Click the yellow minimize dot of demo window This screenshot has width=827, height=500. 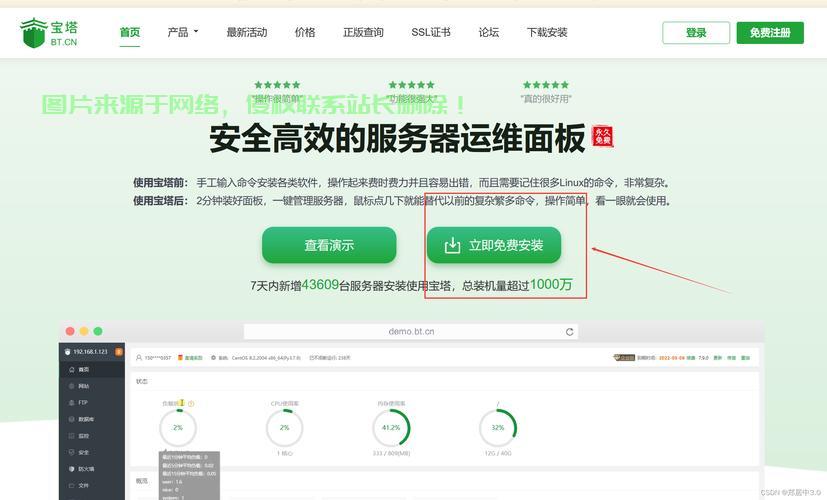tap(84, 331)
